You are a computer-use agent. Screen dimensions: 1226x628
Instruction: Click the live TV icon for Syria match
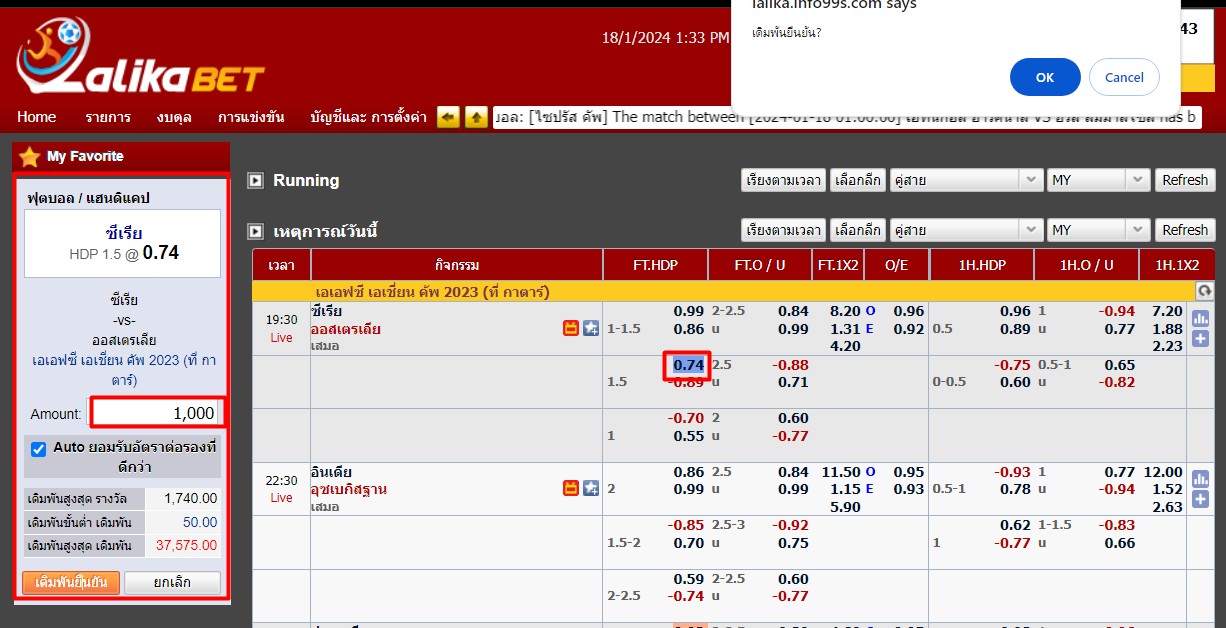click(x=572, y=328)
